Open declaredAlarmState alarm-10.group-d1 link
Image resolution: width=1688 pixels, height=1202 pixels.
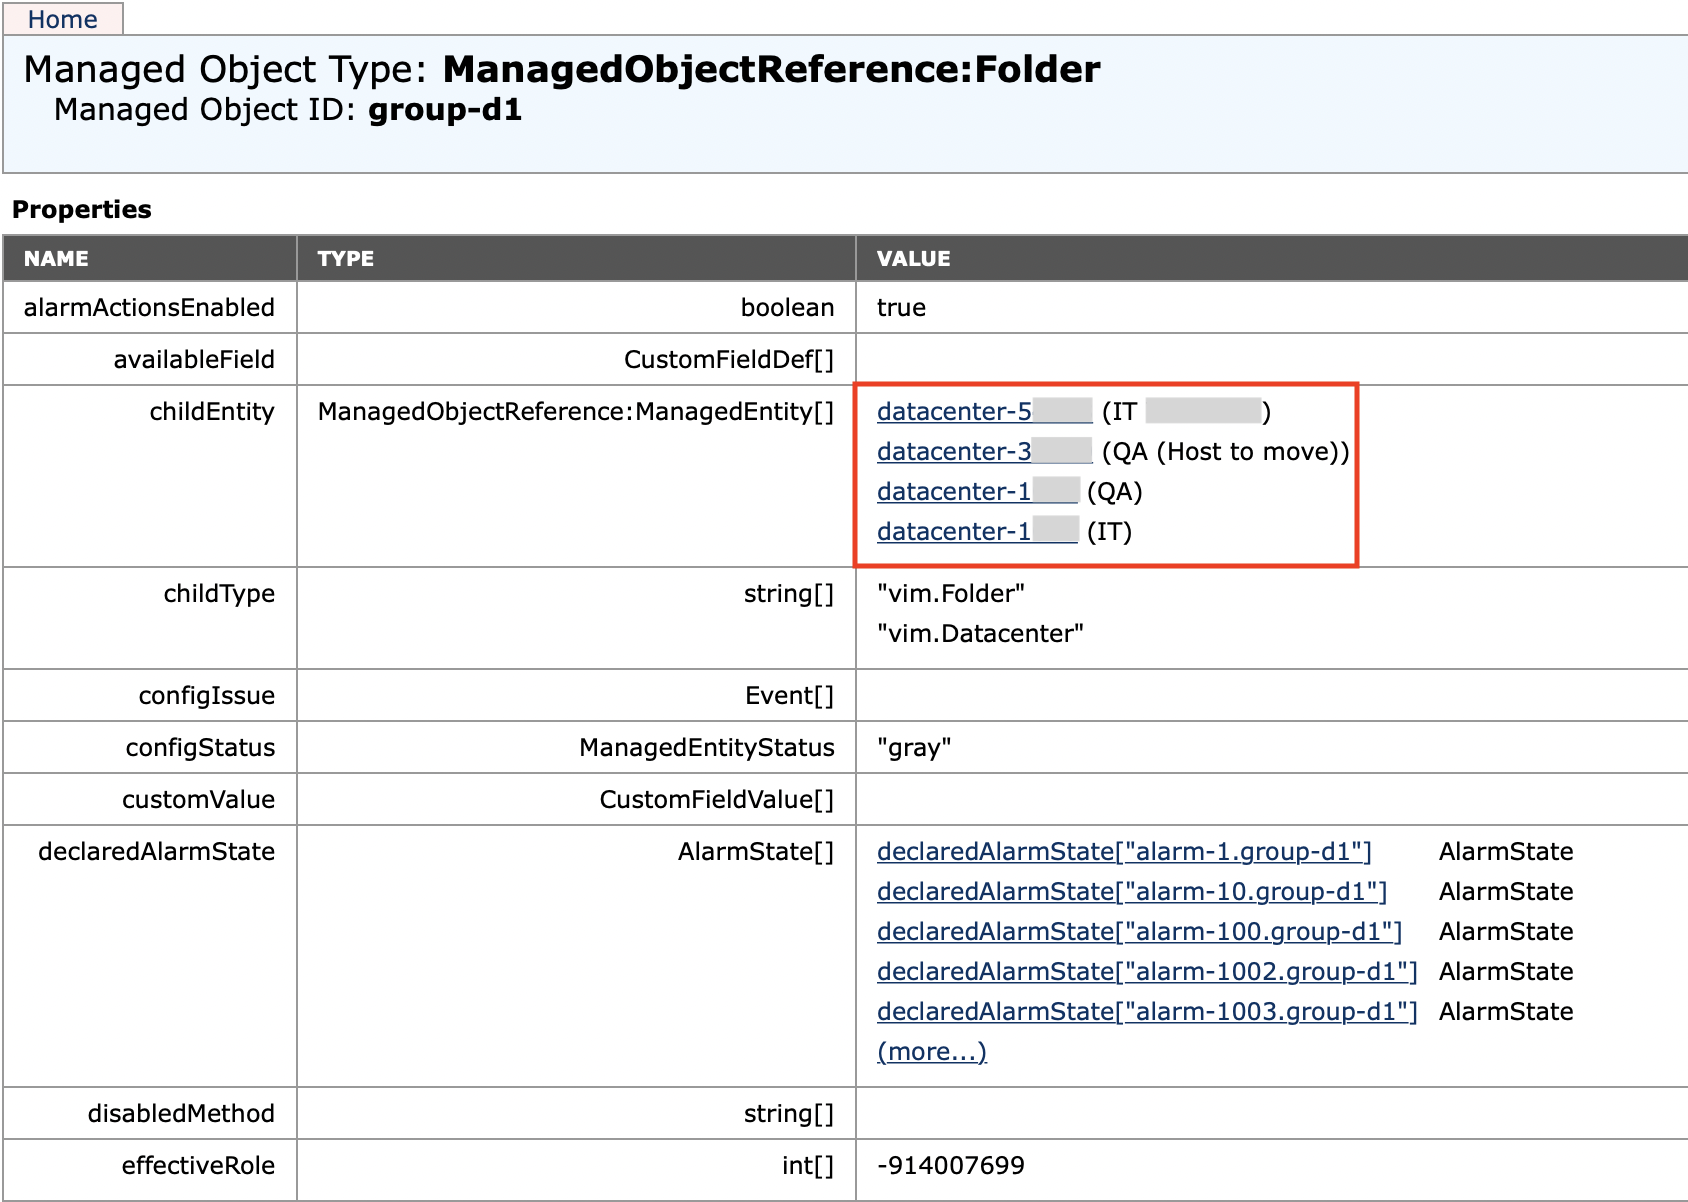click(x=1131, y=891)
